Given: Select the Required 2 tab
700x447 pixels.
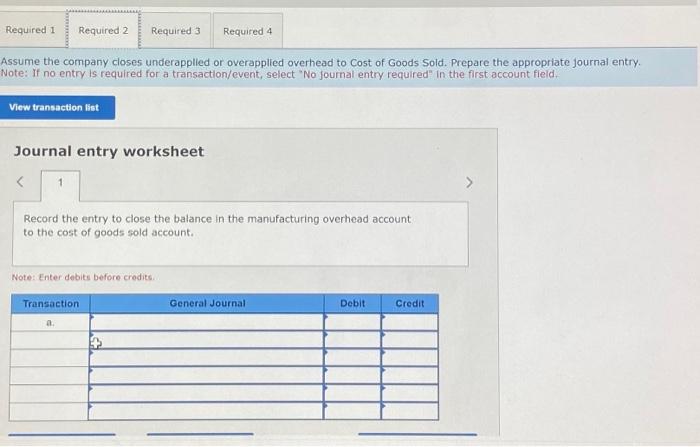Looking at the screenshot, I should pyautogui.click(x=103, y=30).
